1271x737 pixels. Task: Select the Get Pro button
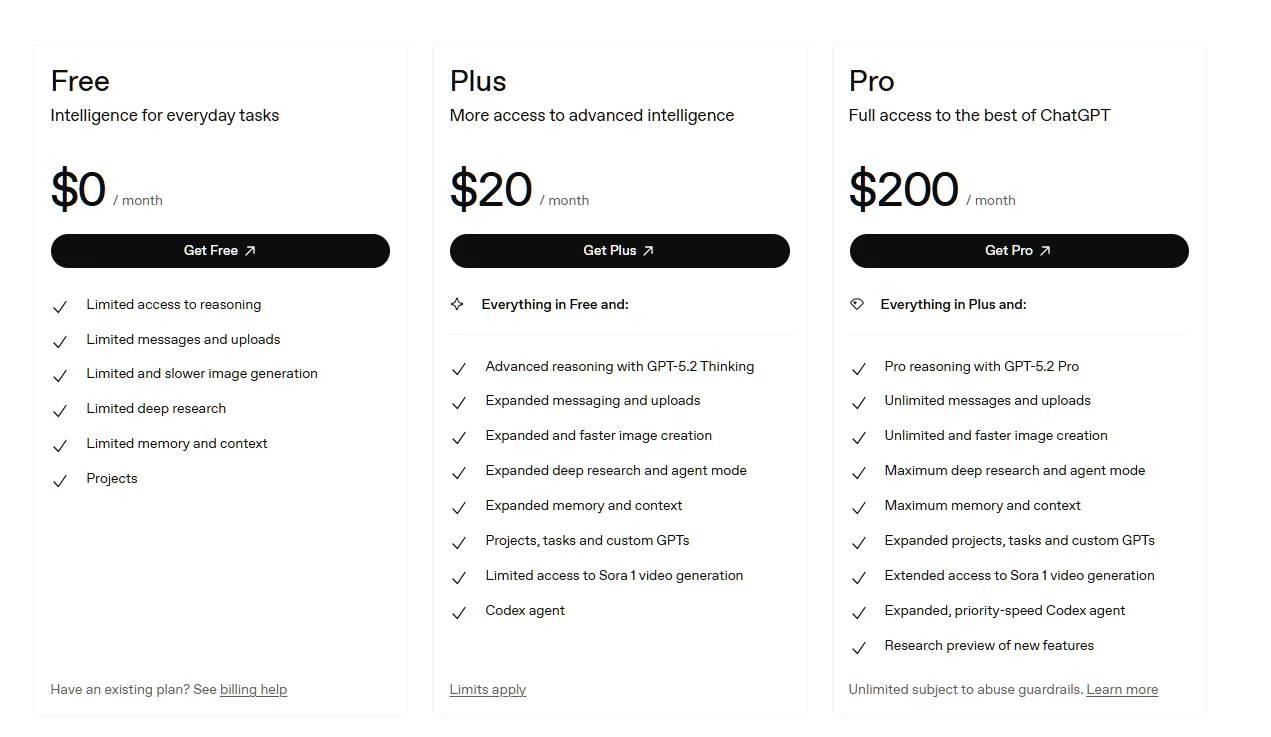pos(1018,251)
